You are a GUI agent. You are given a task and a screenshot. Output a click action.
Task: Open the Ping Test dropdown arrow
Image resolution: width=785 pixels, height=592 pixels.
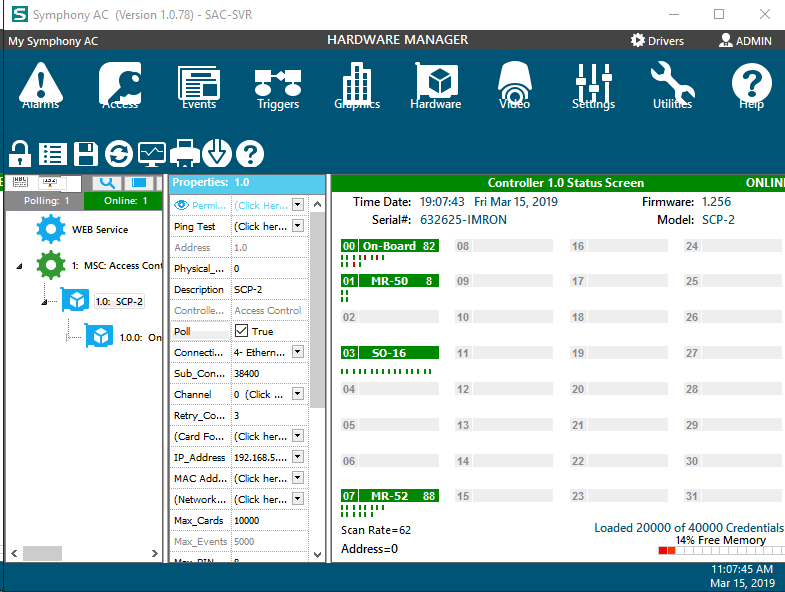click(x=298, y=225)
